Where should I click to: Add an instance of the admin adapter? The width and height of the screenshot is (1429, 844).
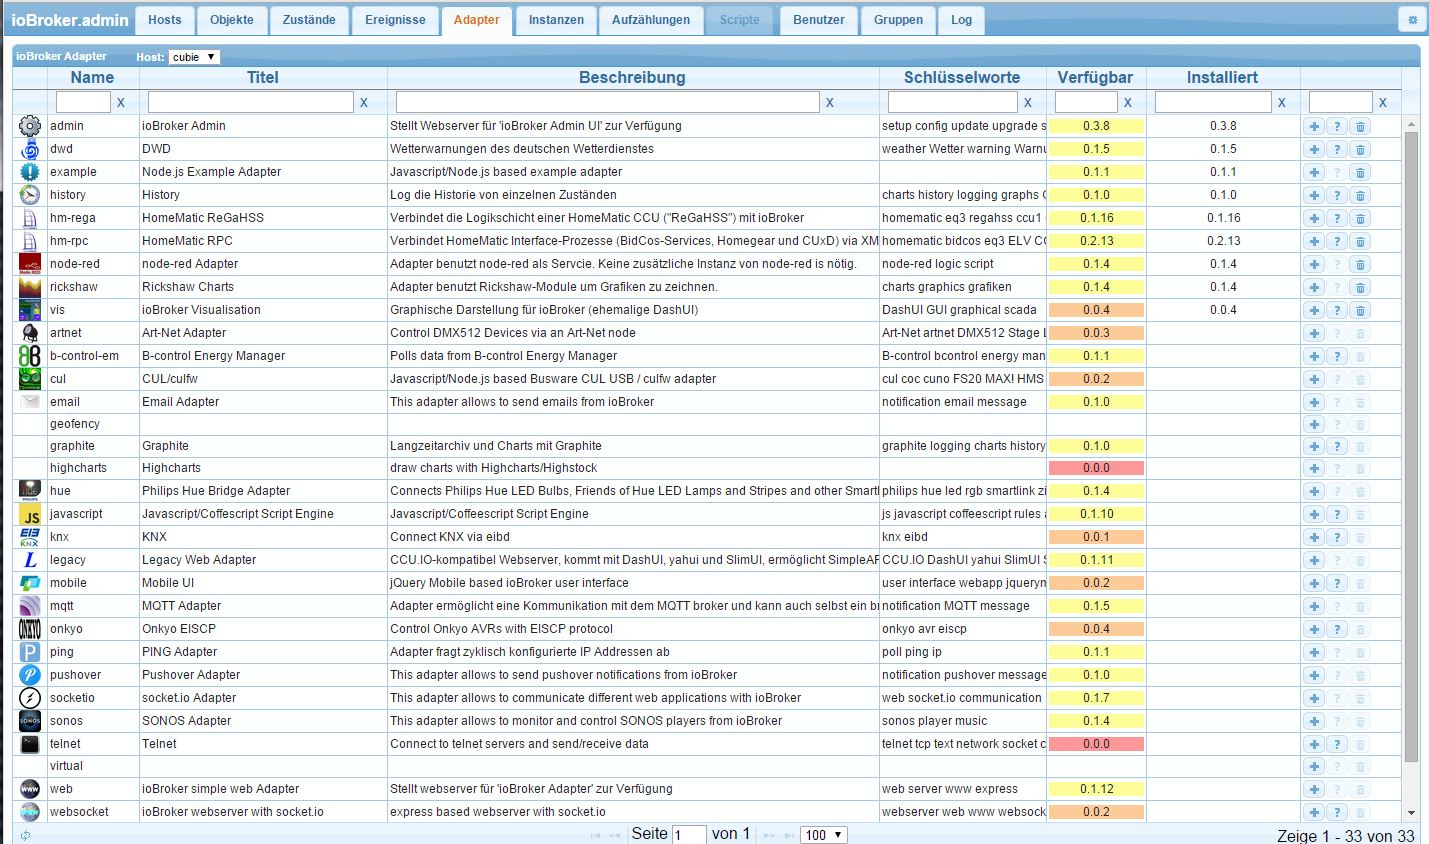pos(1314,126)
